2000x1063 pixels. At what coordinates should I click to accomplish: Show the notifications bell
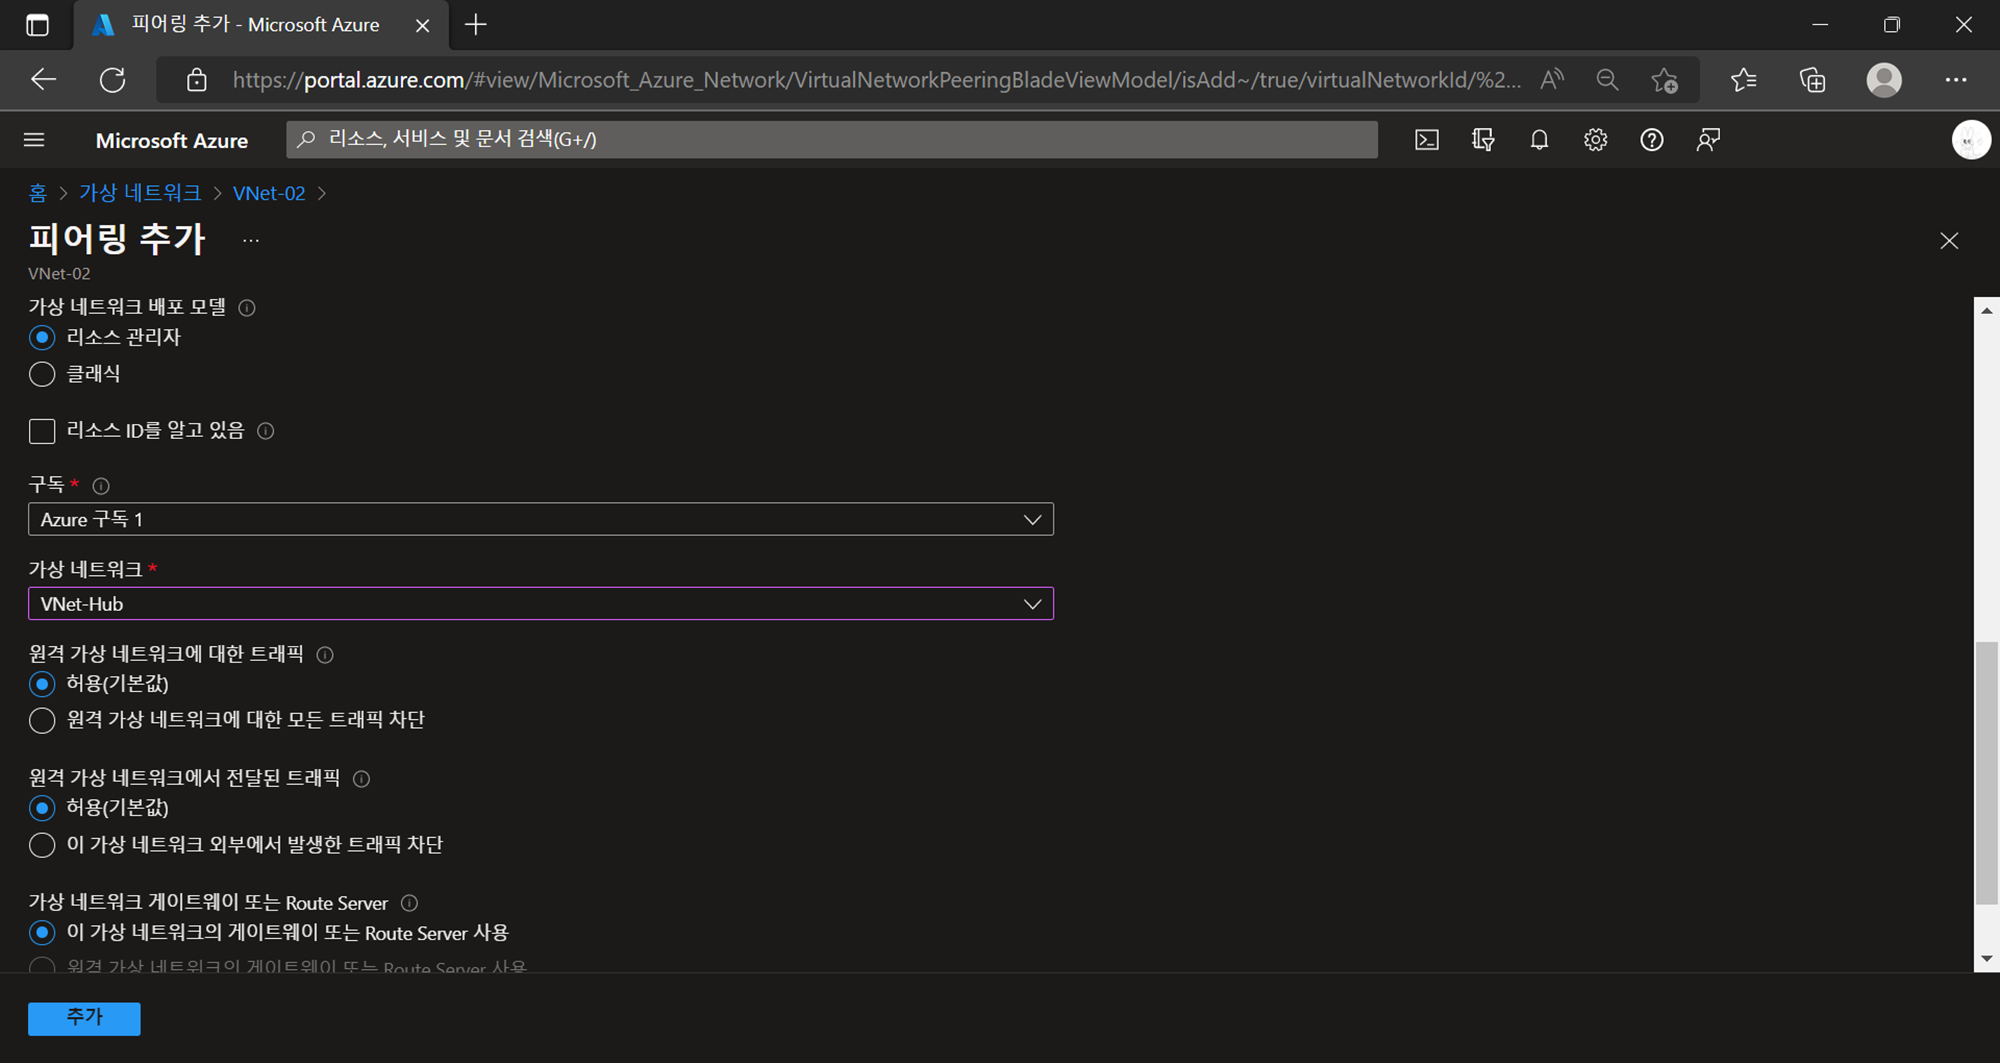(1539, 140)
